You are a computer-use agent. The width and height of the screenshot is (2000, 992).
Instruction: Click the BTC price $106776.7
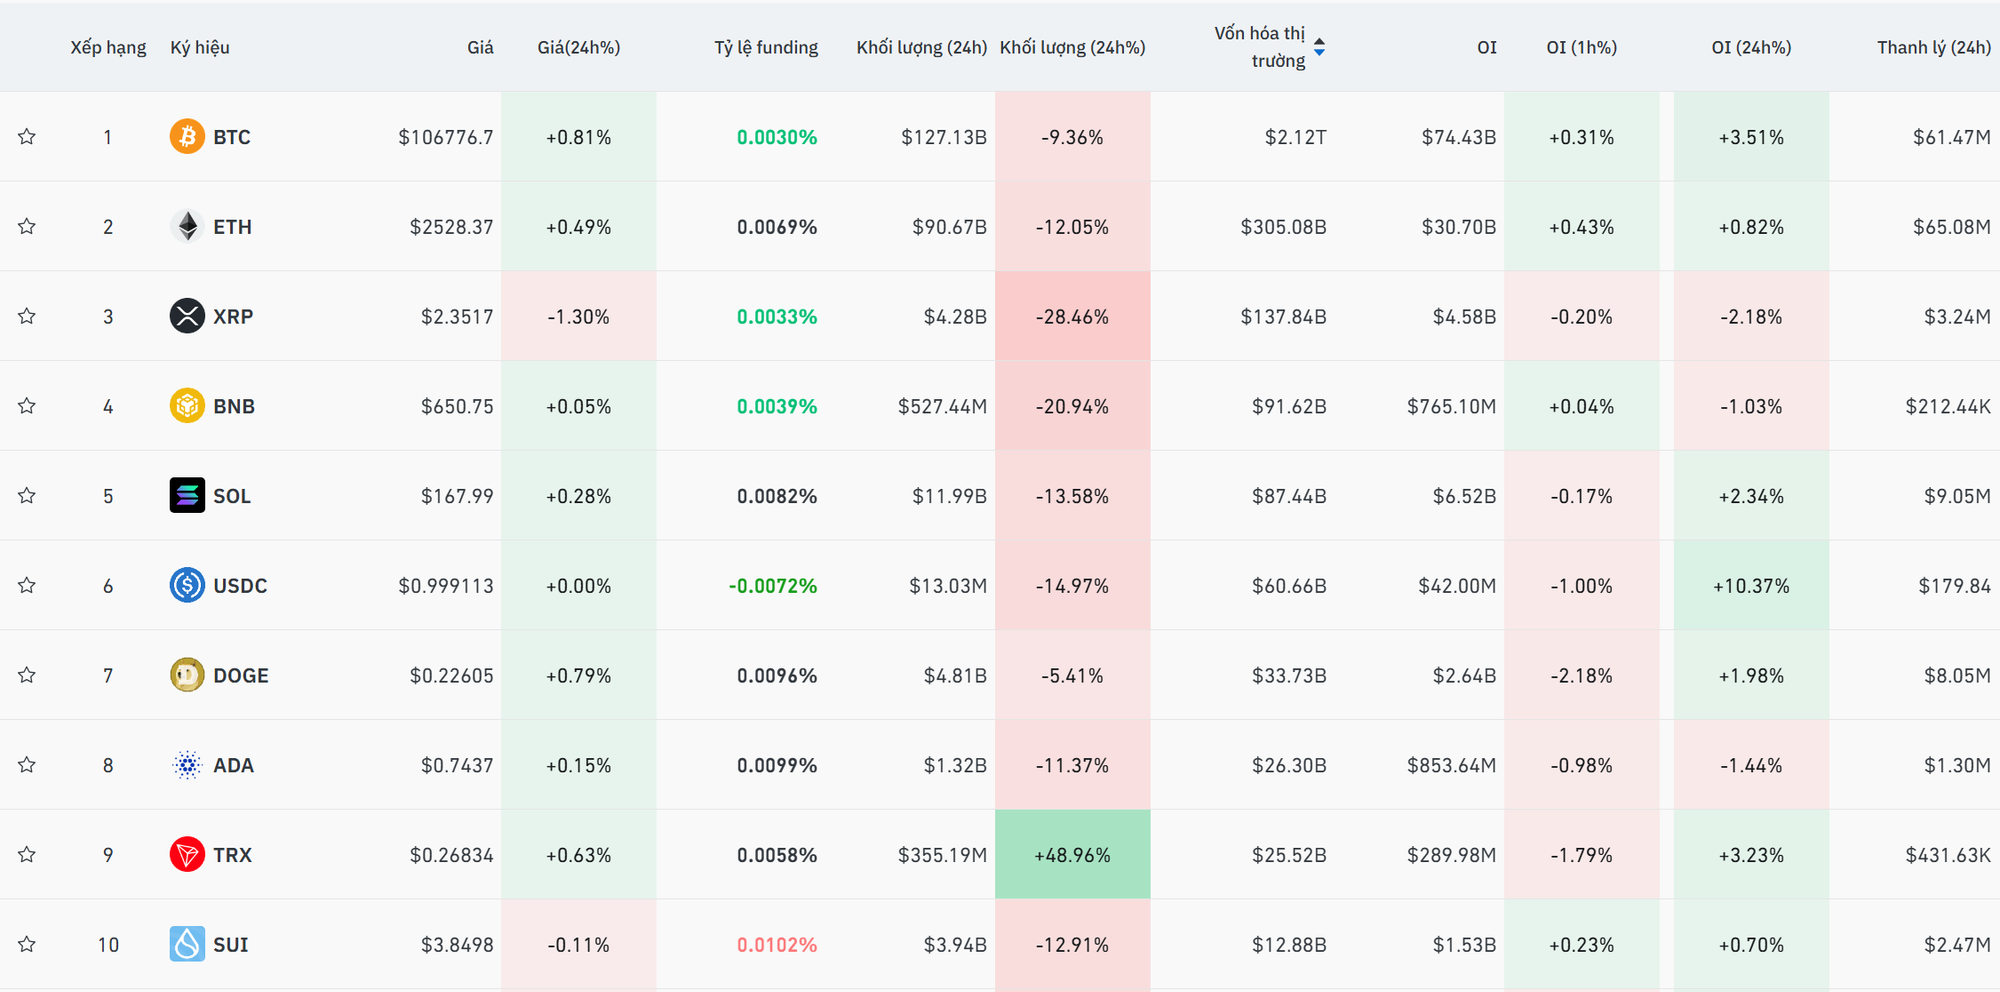pos(445,137)
